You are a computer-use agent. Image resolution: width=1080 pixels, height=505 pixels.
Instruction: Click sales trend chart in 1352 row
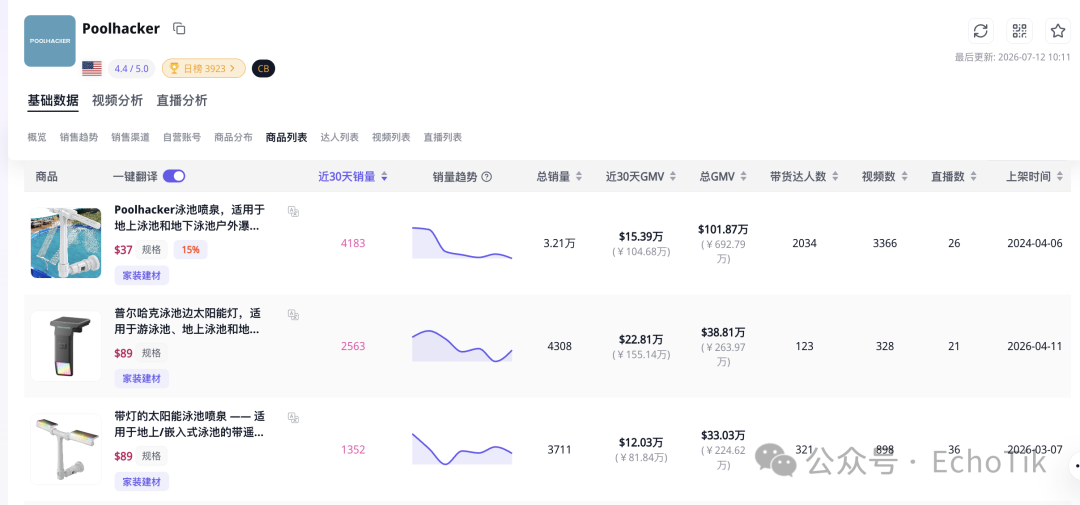[462, 449]
